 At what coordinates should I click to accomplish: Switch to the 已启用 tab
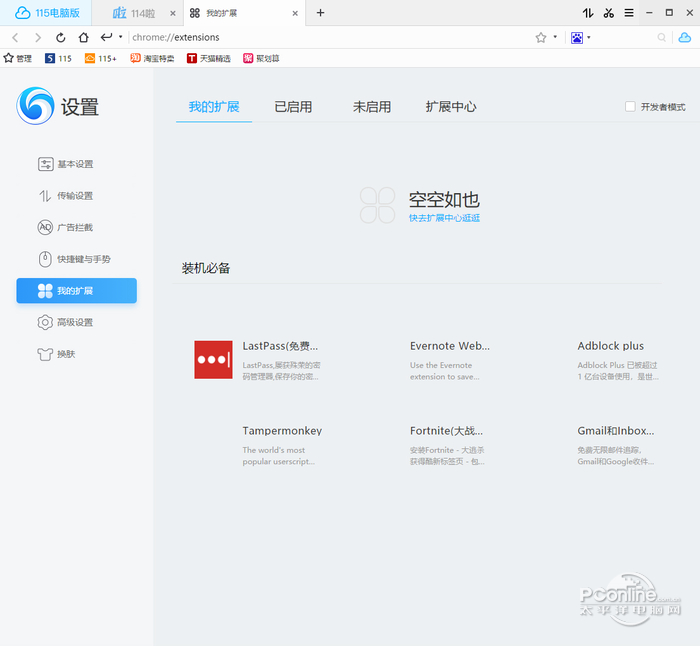[293, 107]
